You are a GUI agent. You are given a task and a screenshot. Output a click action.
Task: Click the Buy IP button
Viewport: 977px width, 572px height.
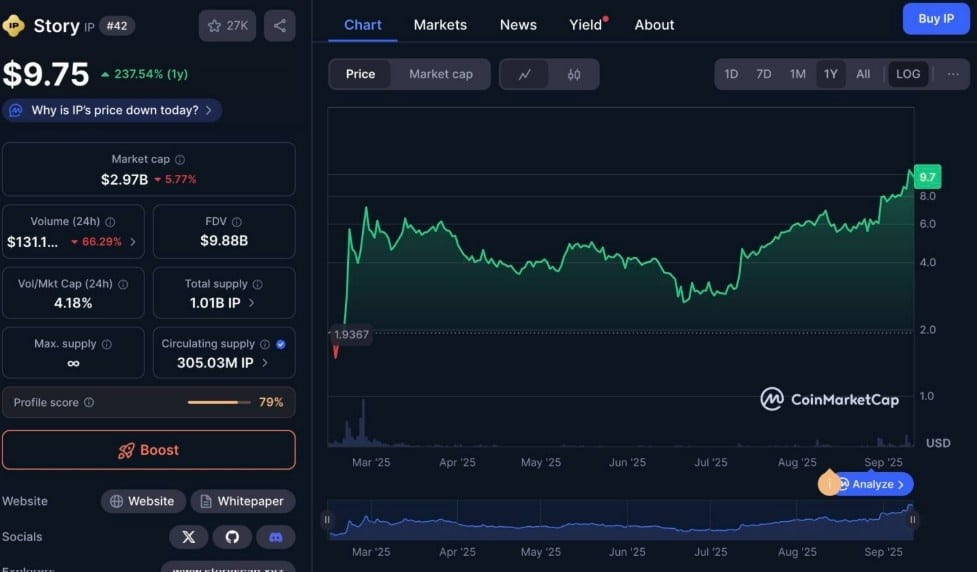936,19
